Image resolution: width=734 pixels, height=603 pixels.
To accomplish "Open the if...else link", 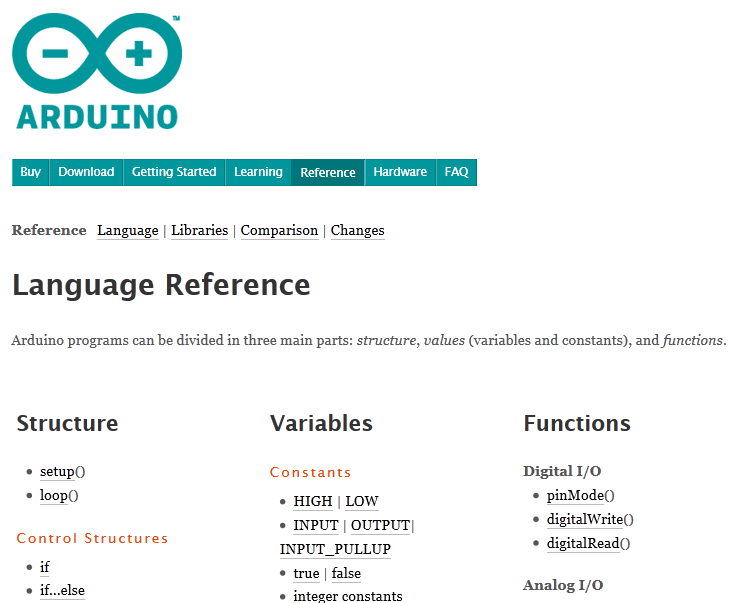I will tap(62, 591).
